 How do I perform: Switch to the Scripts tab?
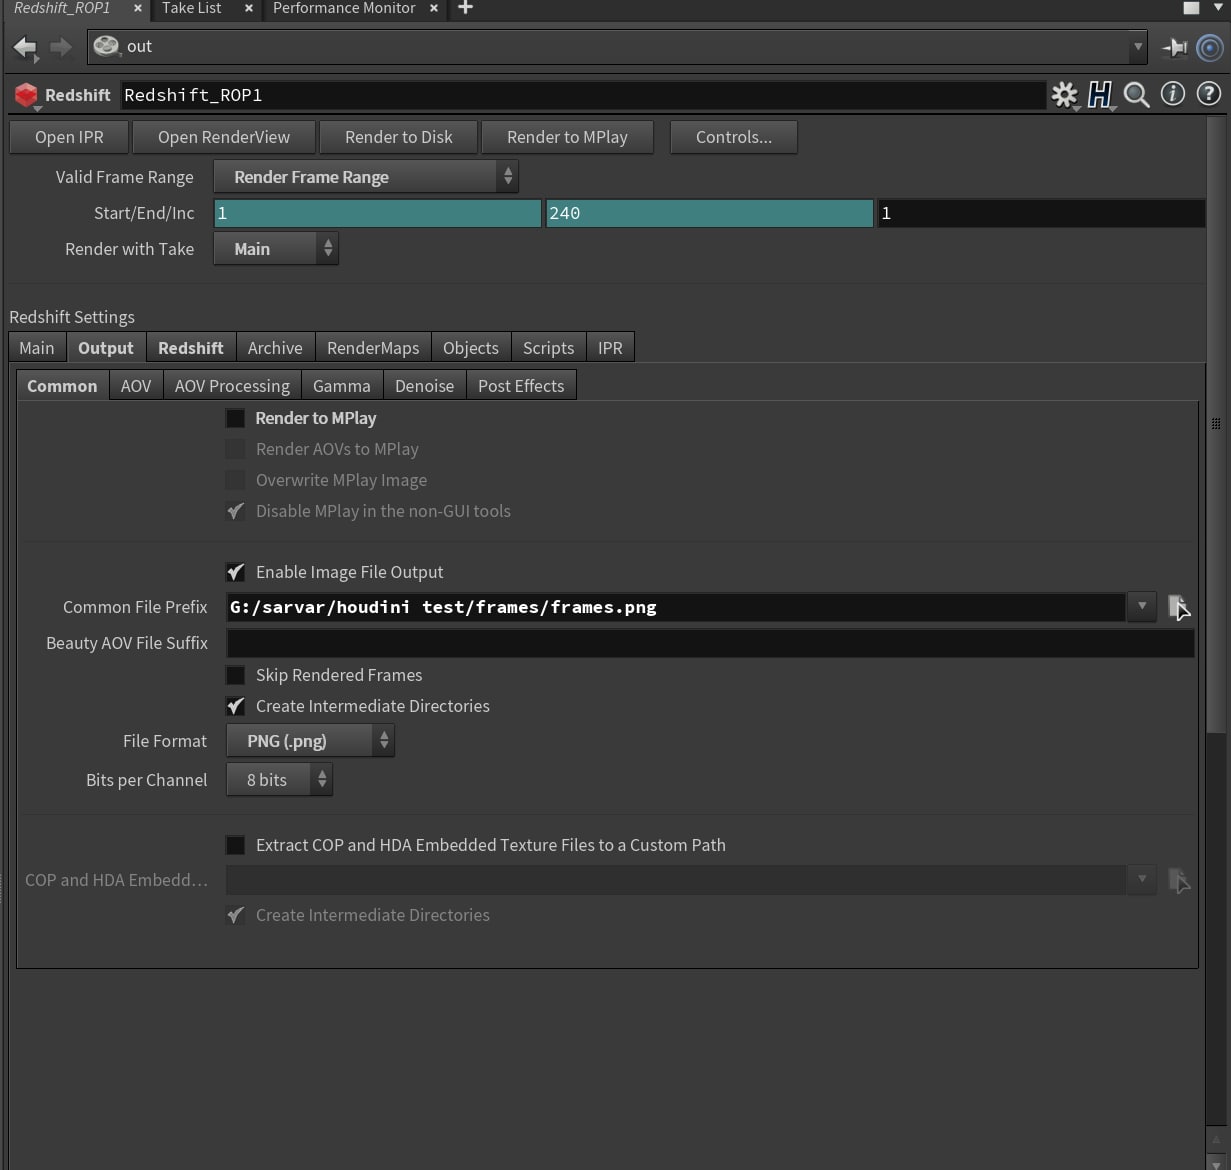[x=548, y=348]
